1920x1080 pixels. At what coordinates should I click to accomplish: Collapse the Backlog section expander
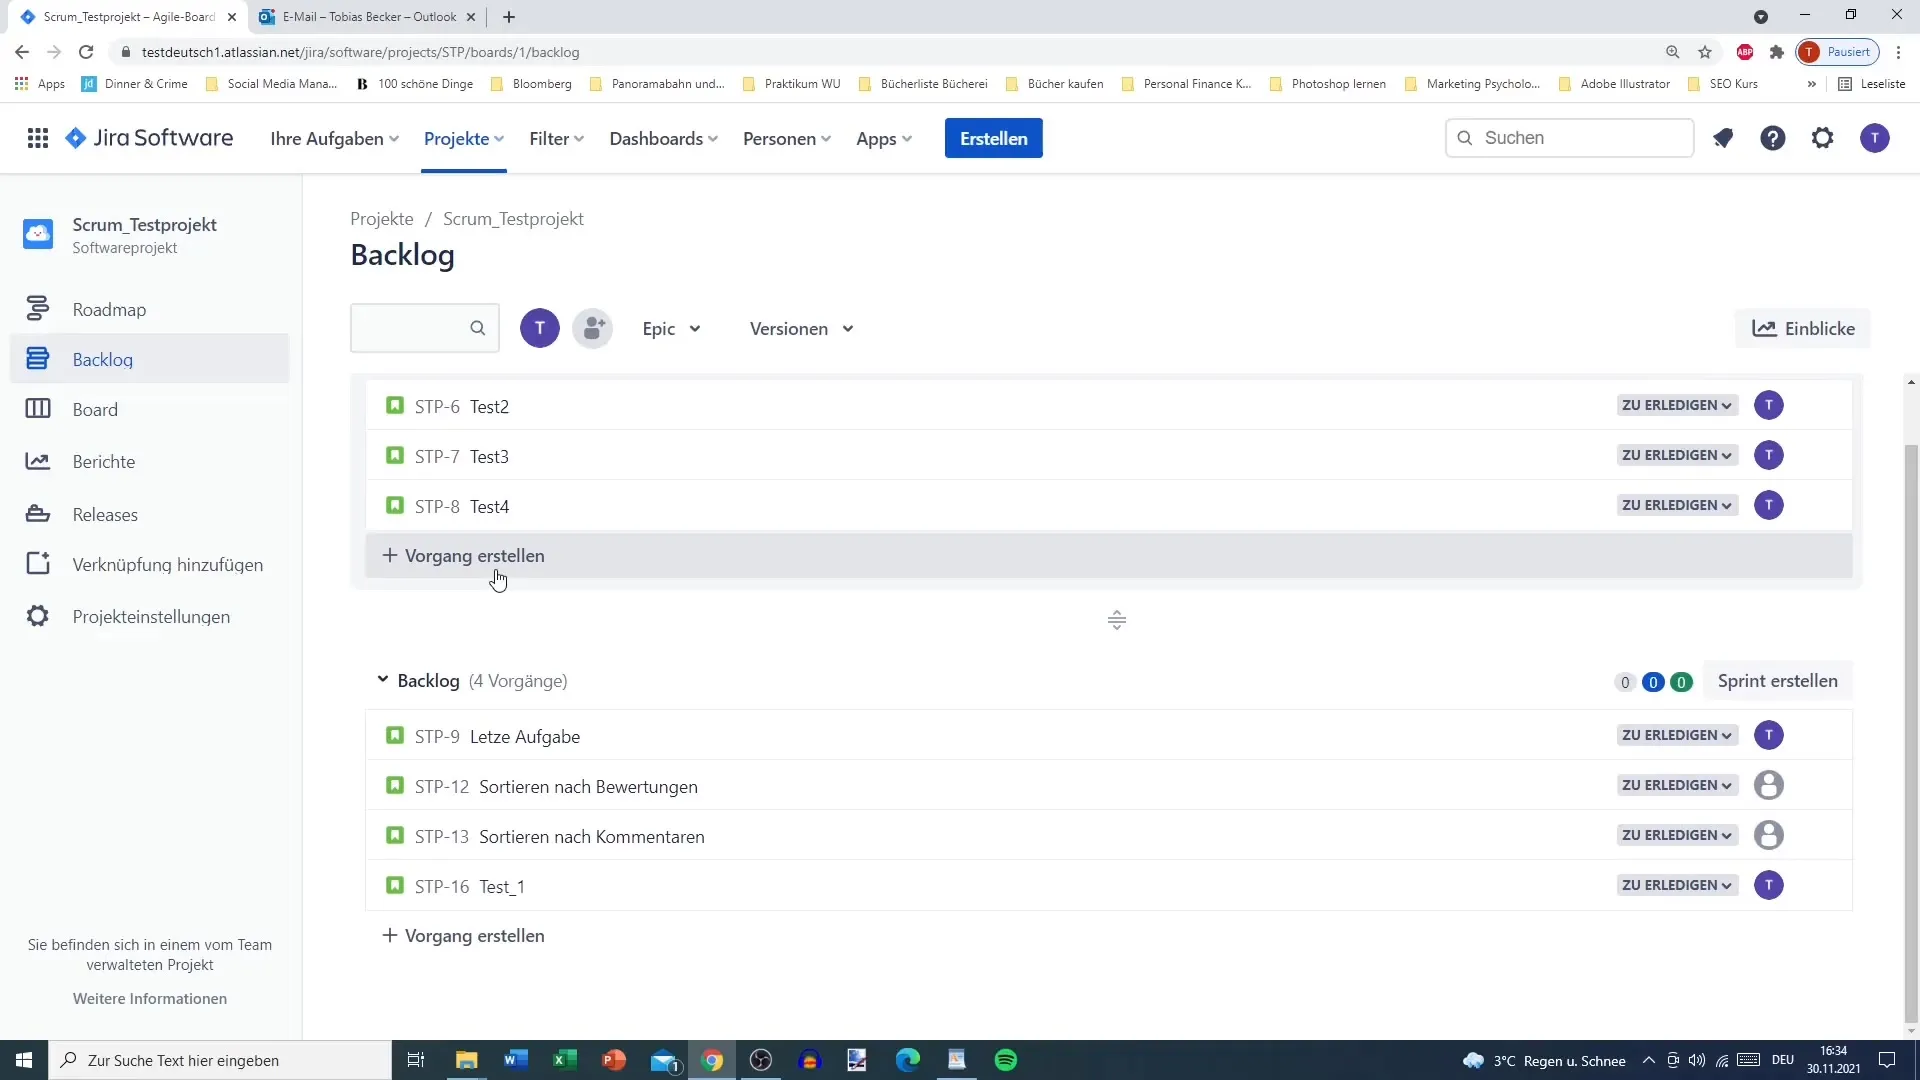(x=381, y=680)
